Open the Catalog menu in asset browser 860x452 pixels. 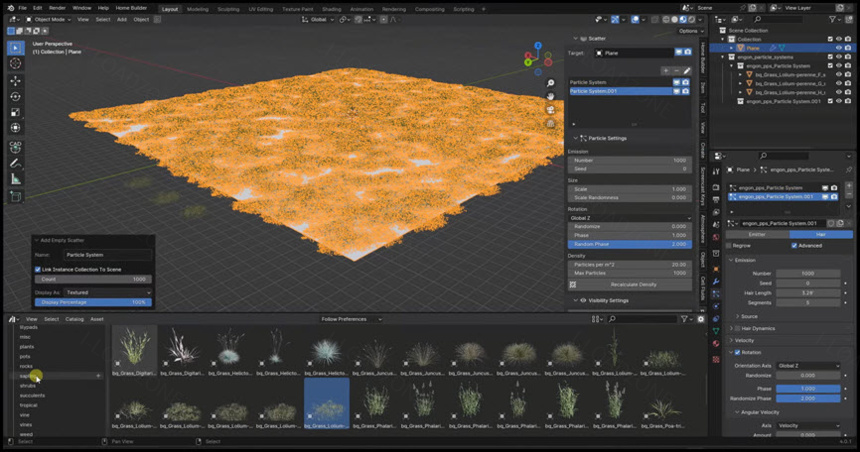[75, 319]
